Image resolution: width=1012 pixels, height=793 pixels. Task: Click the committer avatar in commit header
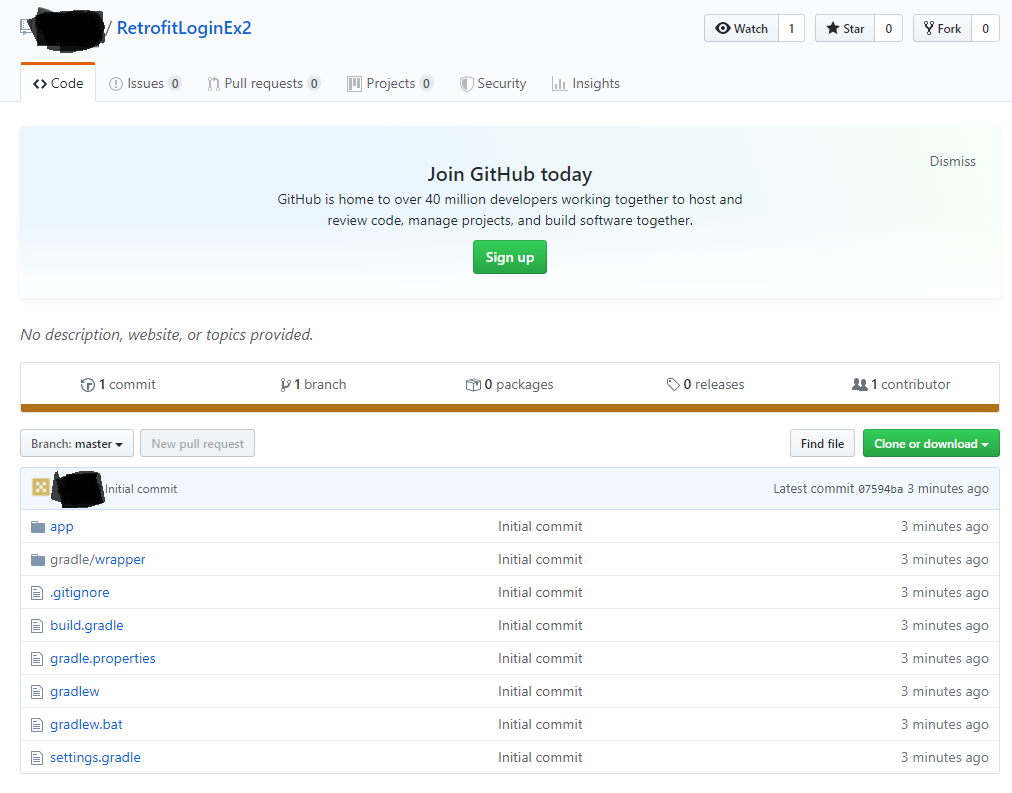pyautogui.click(x=41, y=487)
